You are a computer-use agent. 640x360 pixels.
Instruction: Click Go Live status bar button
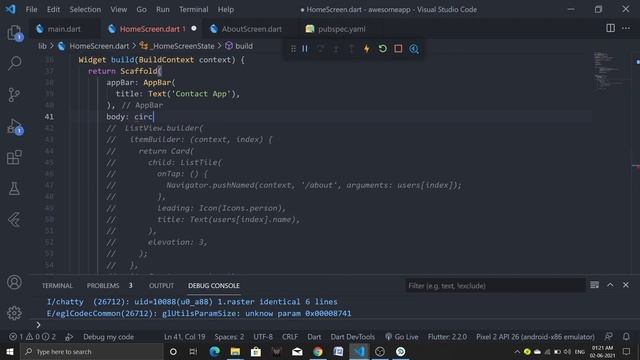402,337
